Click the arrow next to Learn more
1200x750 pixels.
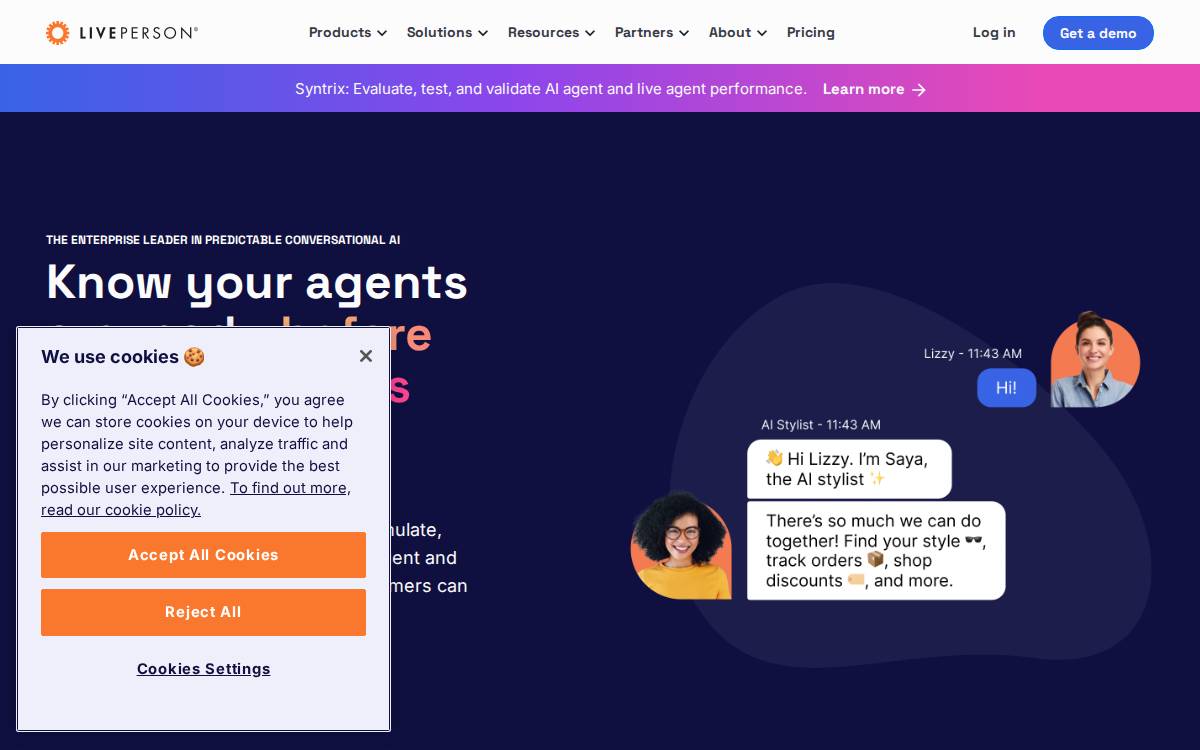tap(919, 90)
